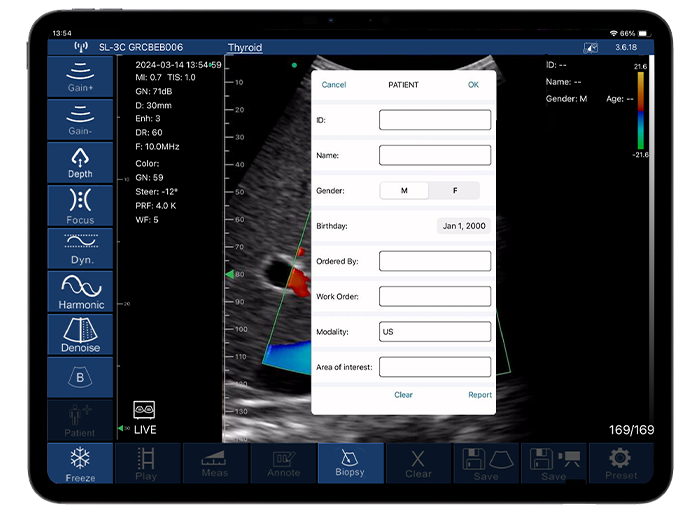Tap the Gender: M info text
The image size is (700, 514).
[566, 99]
